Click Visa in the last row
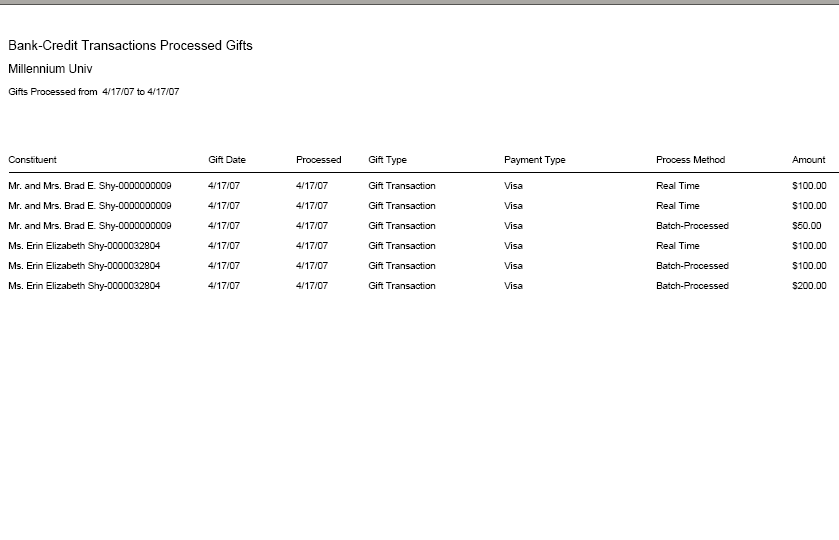 coord(513,286)
